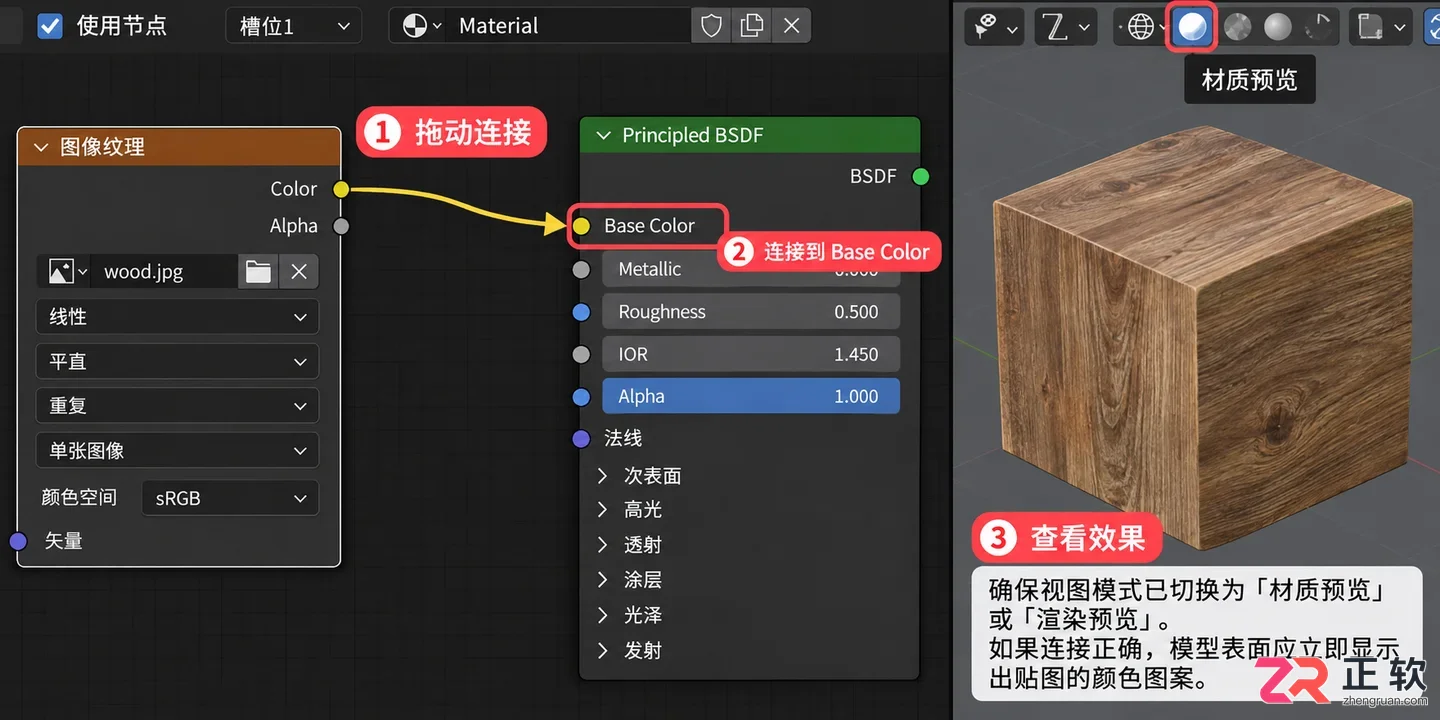This screenshot has height=720, width=1440.
Task: Open the 单张图像 source dropdown
Action: point(177,451)
